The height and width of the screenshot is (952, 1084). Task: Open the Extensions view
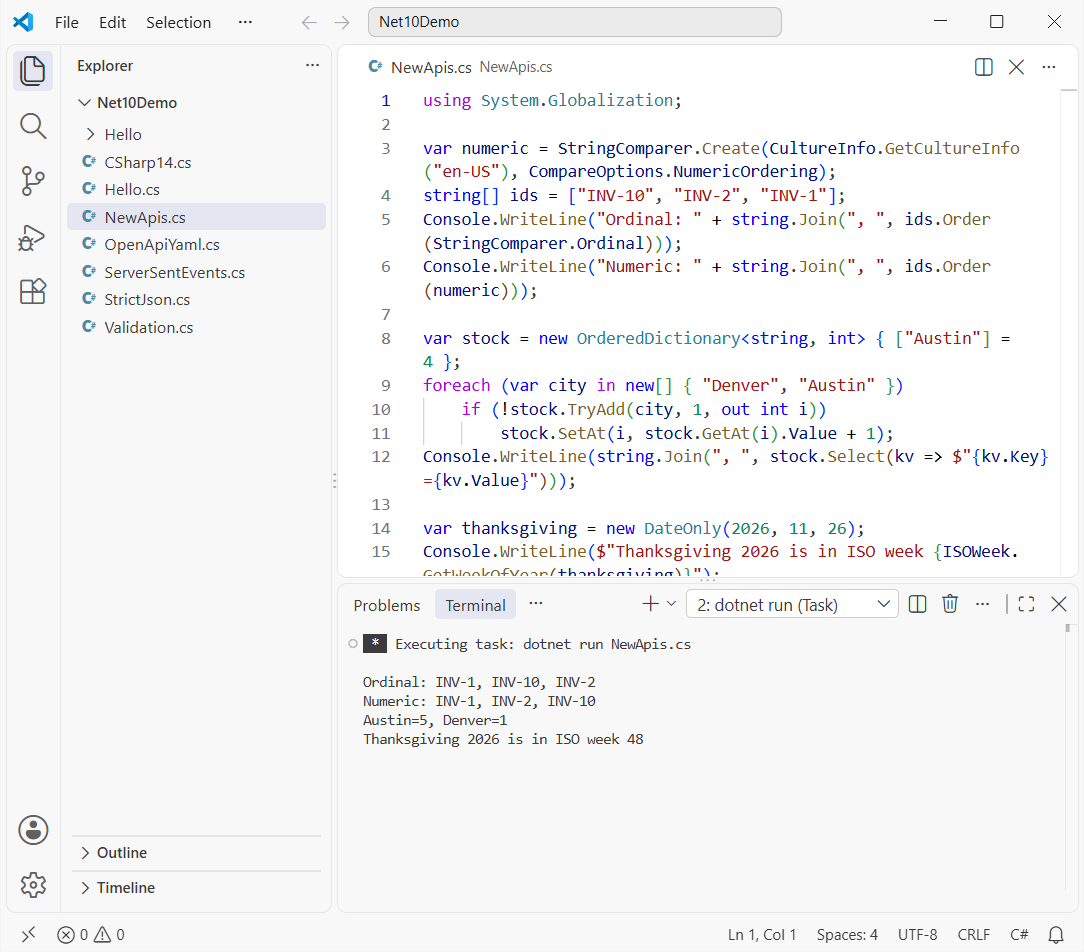pyautogui.click(x=32, y=292)
